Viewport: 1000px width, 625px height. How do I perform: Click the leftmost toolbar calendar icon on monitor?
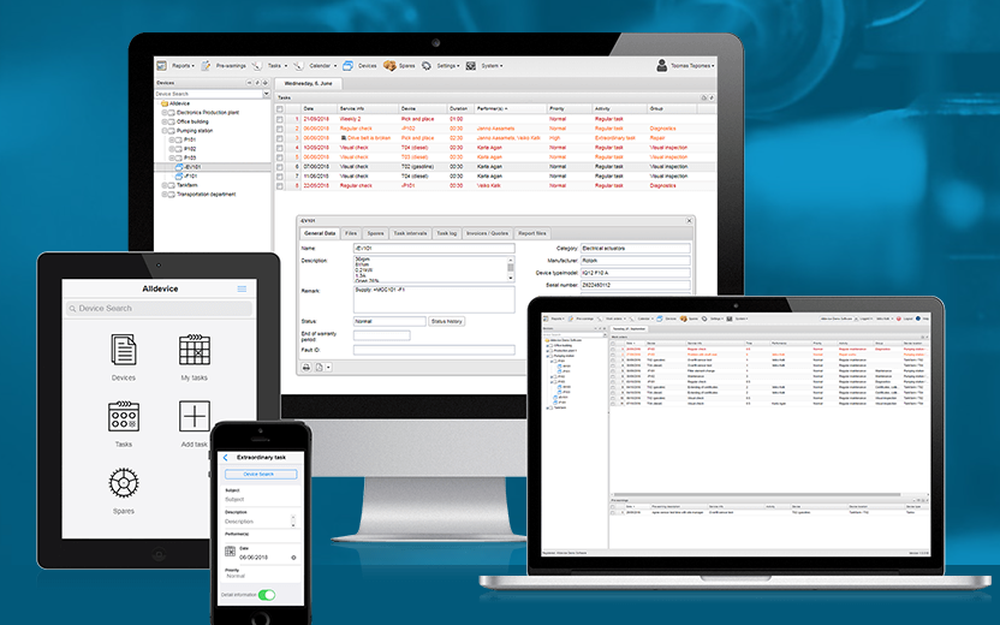pyautogui.click(x=161, y=66)
